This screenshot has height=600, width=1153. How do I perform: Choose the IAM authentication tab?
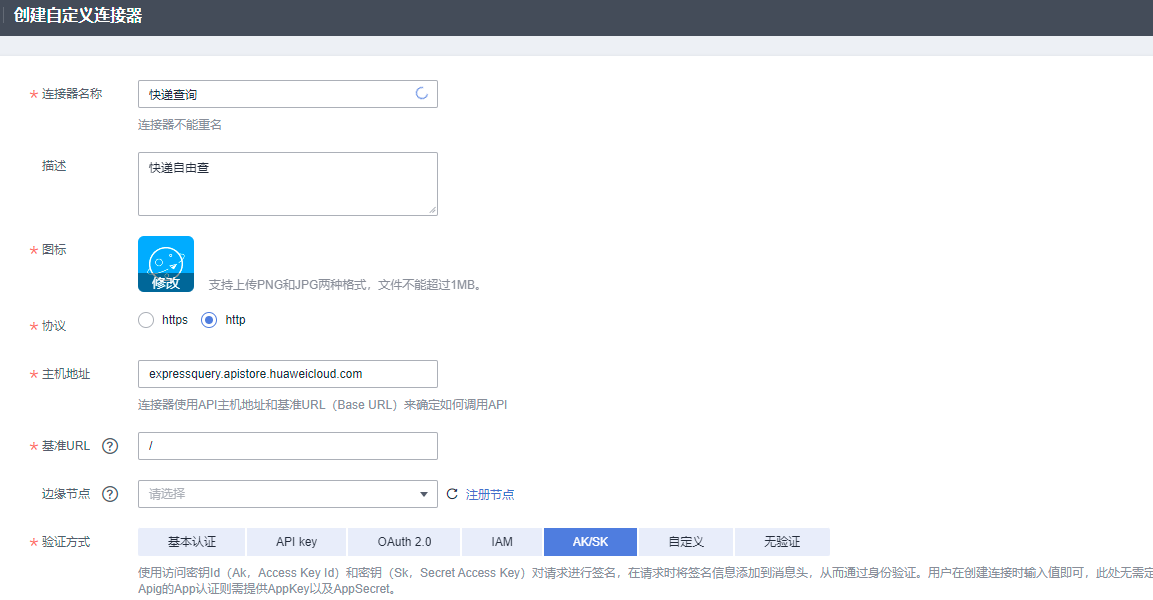[x=502, y=542]
